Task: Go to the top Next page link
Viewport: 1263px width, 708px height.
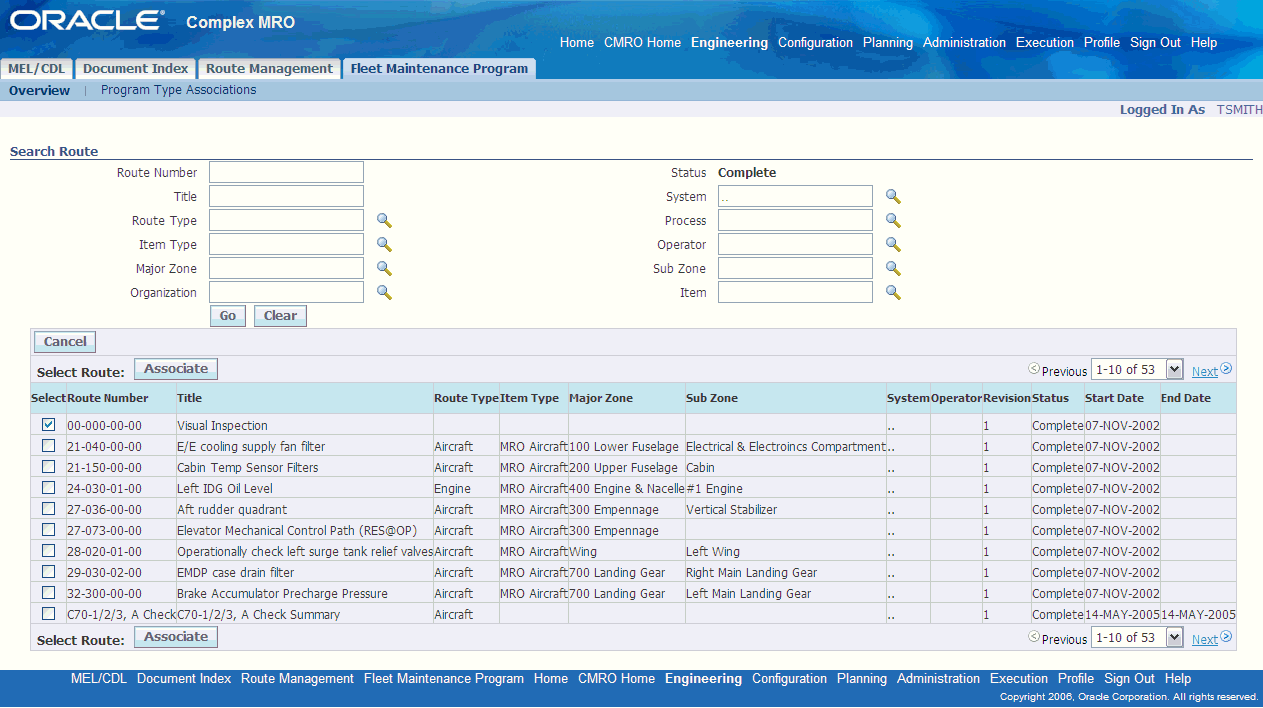Action: [1204, 371]
